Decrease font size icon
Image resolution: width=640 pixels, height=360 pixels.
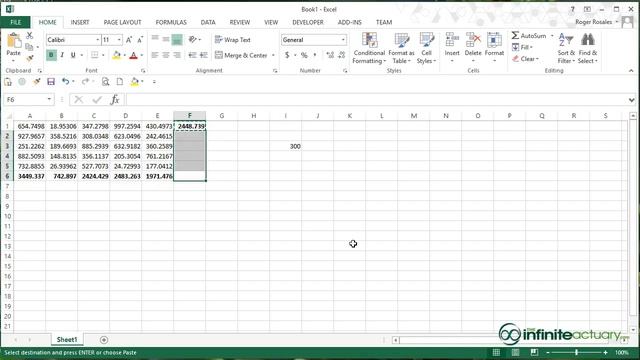(x=140, y=40)
